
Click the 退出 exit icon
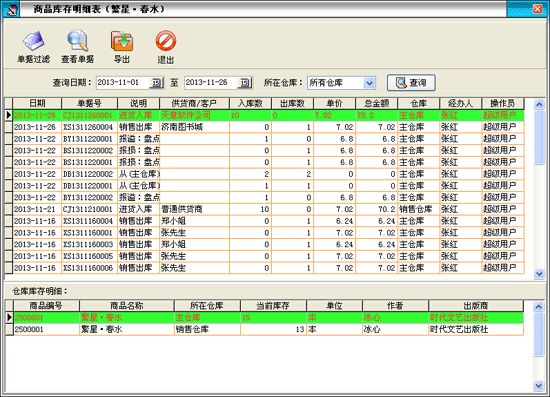(166, 41)
